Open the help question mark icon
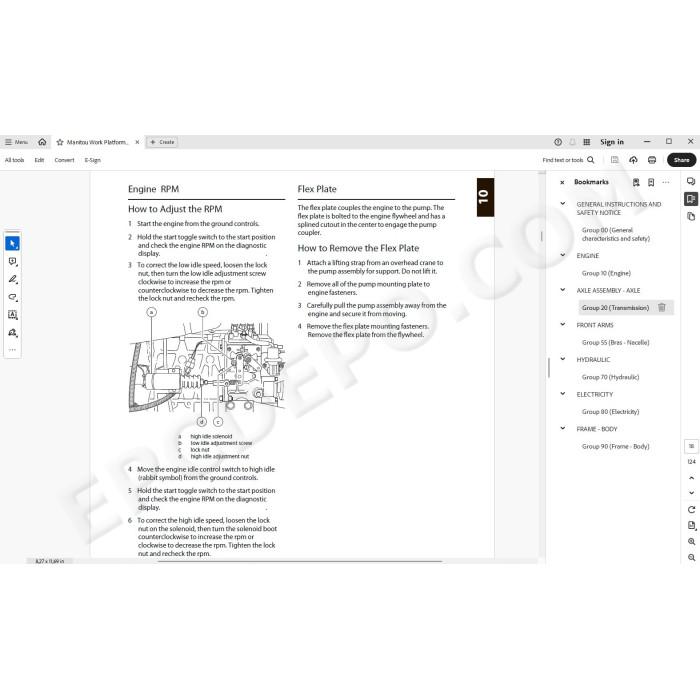 click(558, 142)
